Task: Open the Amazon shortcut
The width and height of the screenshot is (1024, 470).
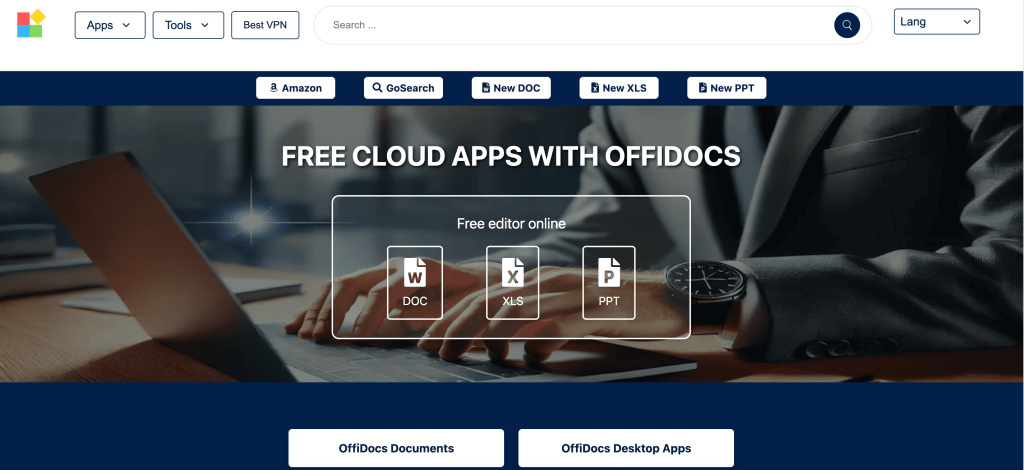Action: pyautogui.click(x=295, y=88)
